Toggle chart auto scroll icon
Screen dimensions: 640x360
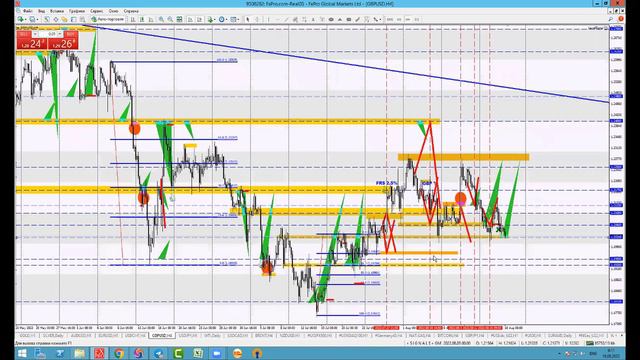(x=190, y=19)
